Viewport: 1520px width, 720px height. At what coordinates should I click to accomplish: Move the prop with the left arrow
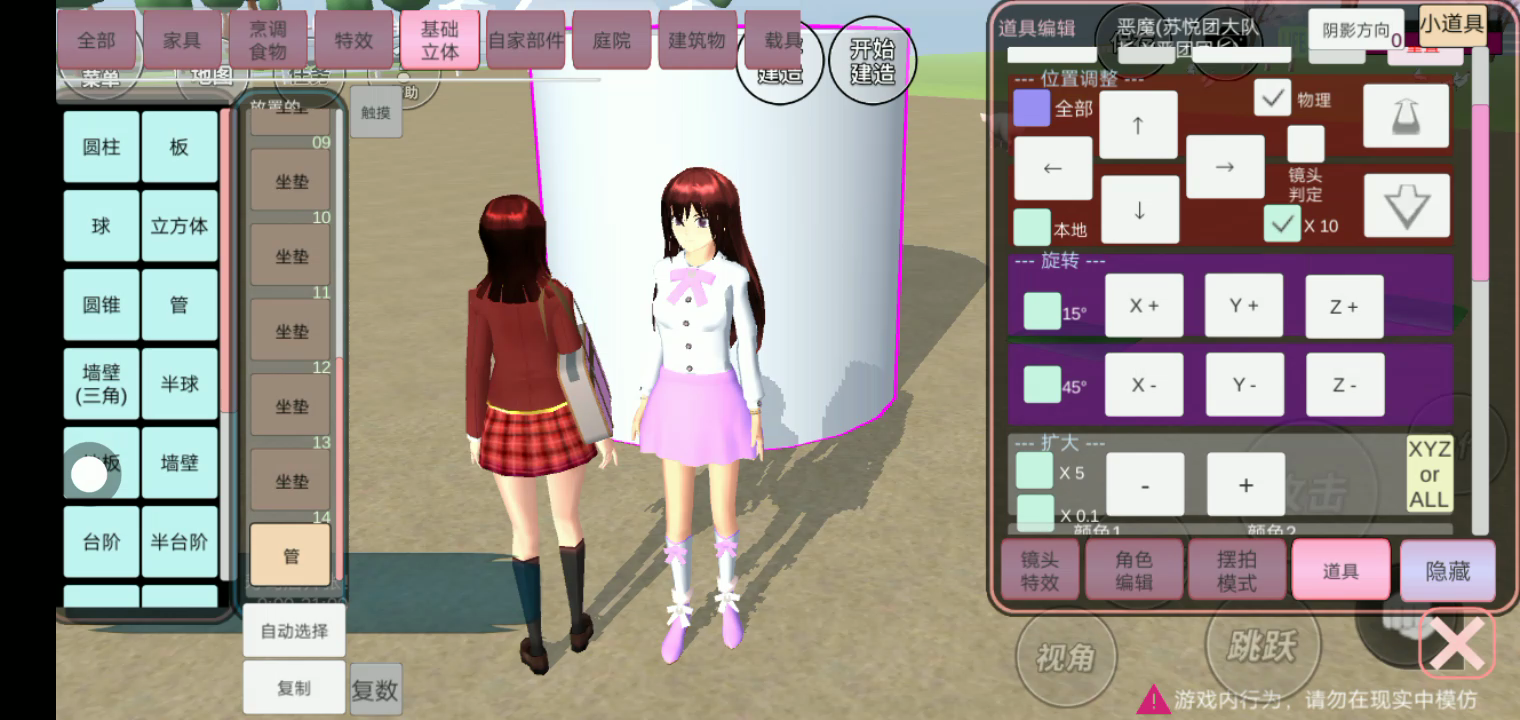[x=1053, y=168]
